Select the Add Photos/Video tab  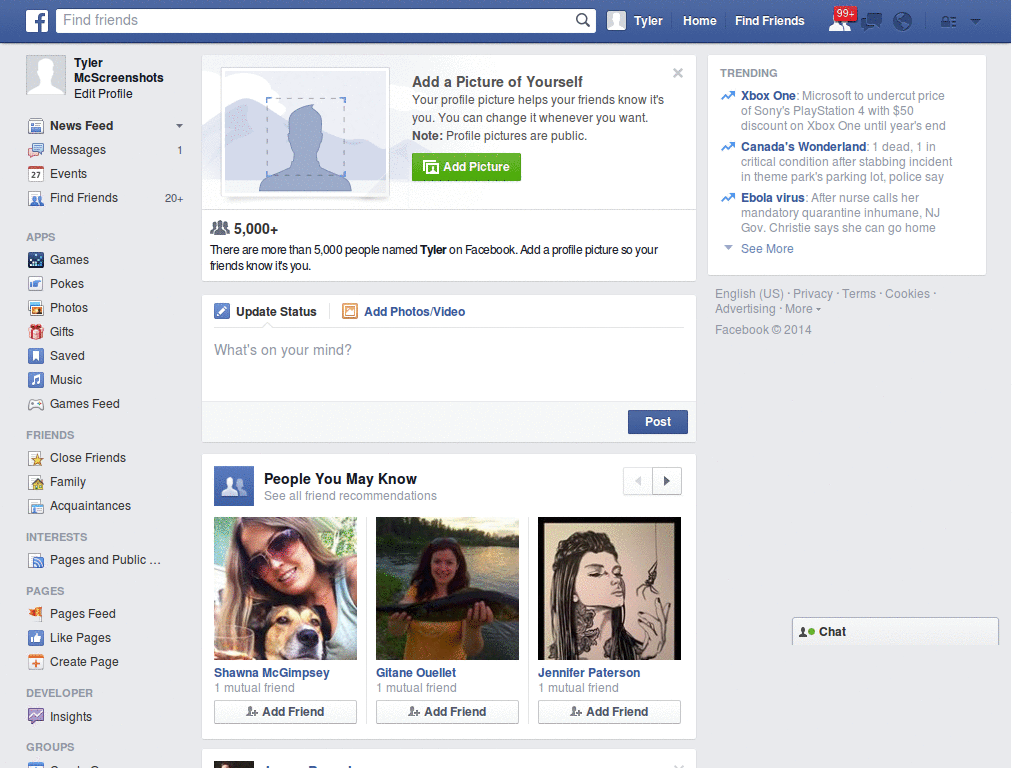(x=404, y=312)
